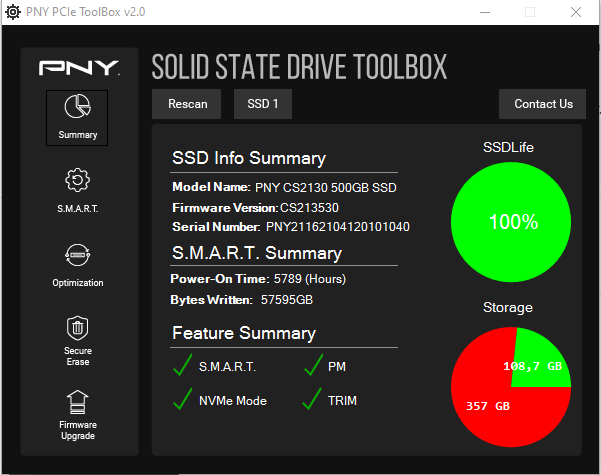This screenshot has height=475, width=601.
Task: Click the SSDLife 100% green gauge
Action: [511, 222]
